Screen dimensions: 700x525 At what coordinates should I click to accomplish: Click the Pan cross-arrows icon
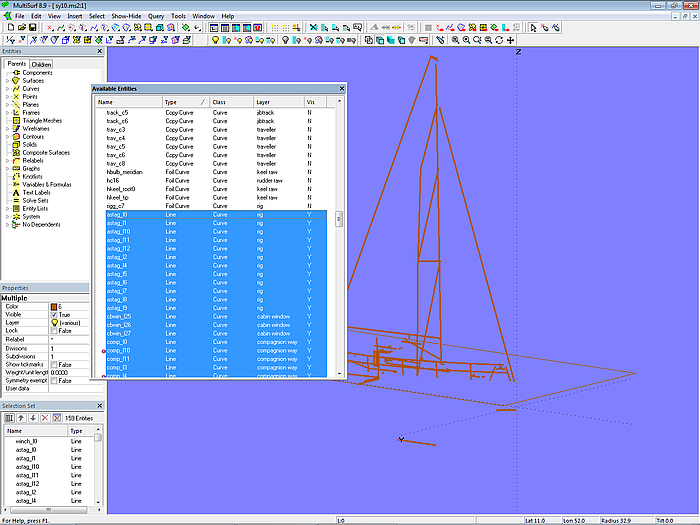(x=511, y=40)
